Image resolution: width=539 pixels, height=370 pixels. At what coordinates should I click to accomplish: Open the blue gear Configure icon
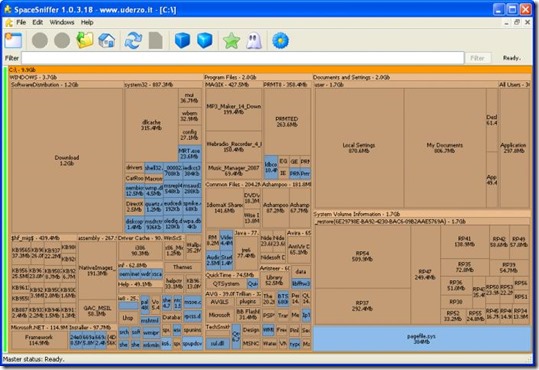click(280, 41)
